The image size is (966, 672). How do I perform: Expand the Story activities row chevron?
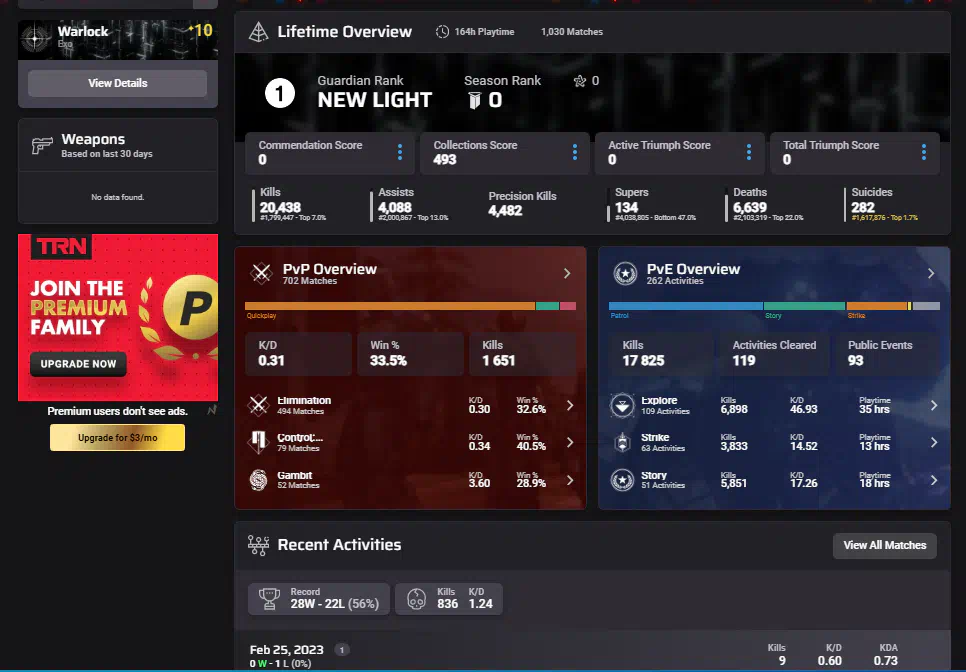(x=934, y=480)
